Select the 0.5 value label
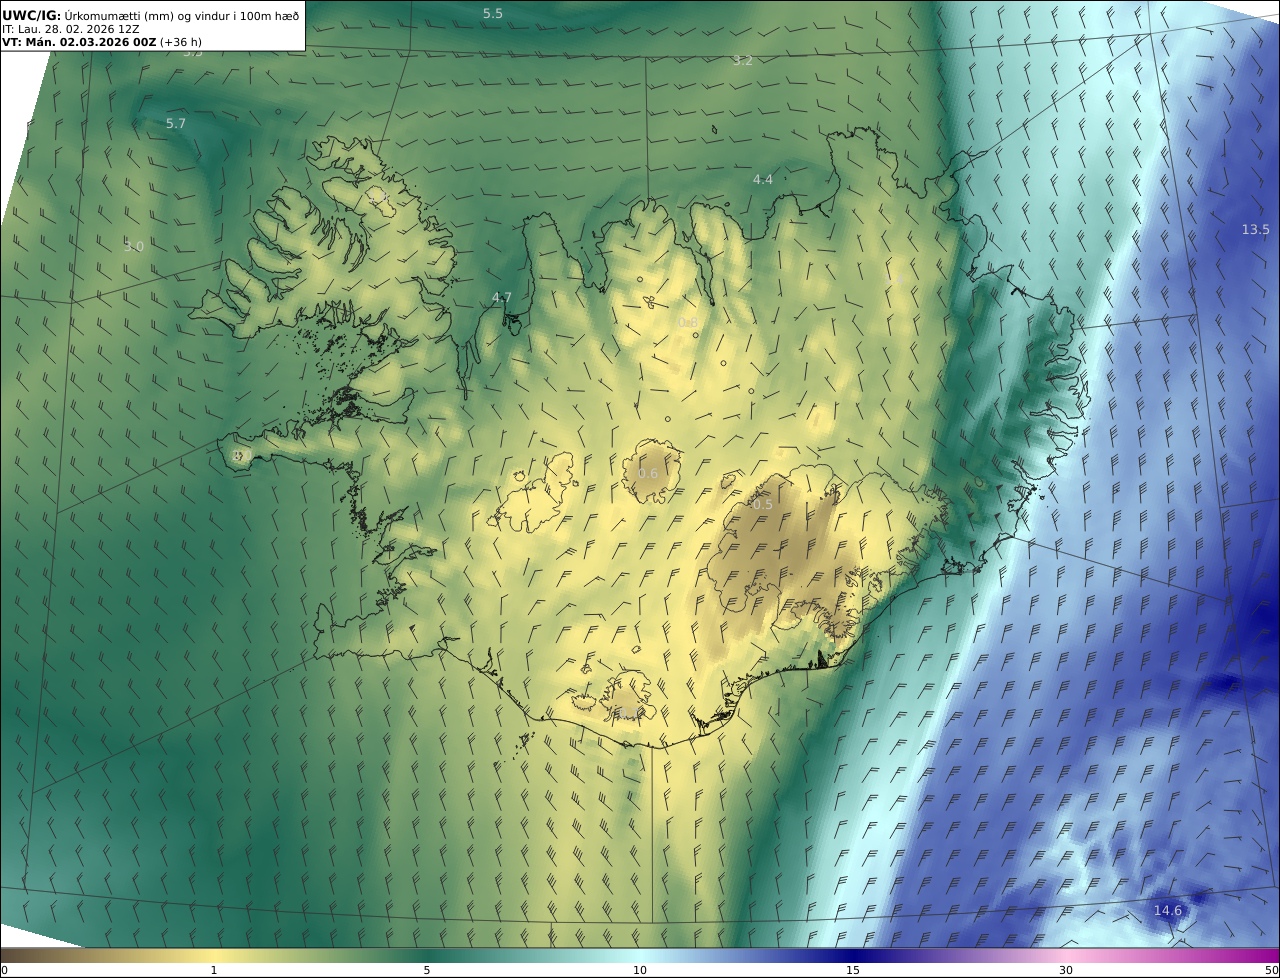 coord(762,505)
